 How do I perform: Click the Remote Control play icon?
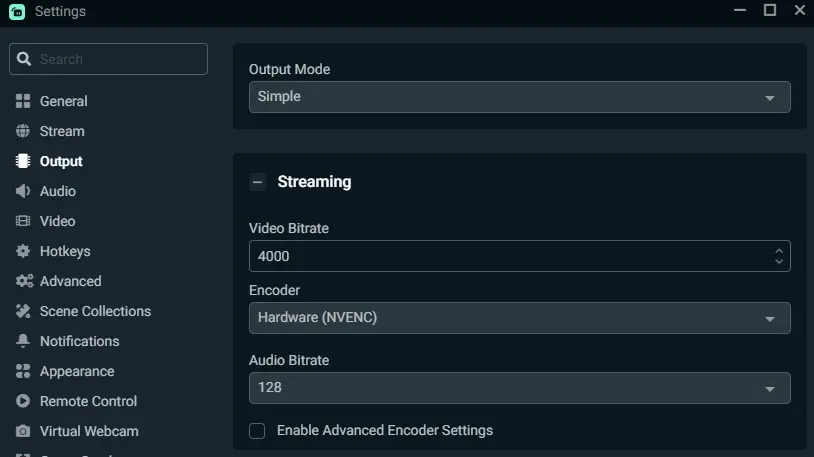(23, 401)
